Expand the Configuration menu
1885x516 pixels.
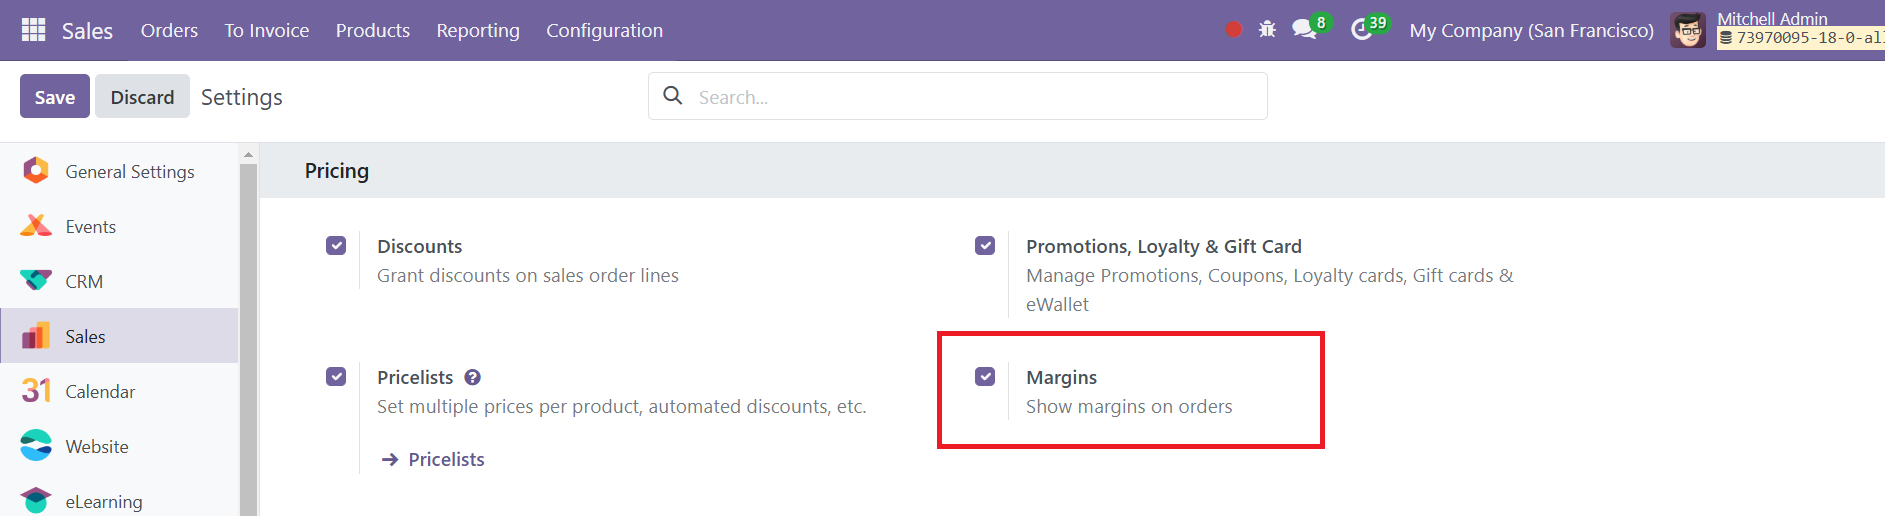(604, 31)
